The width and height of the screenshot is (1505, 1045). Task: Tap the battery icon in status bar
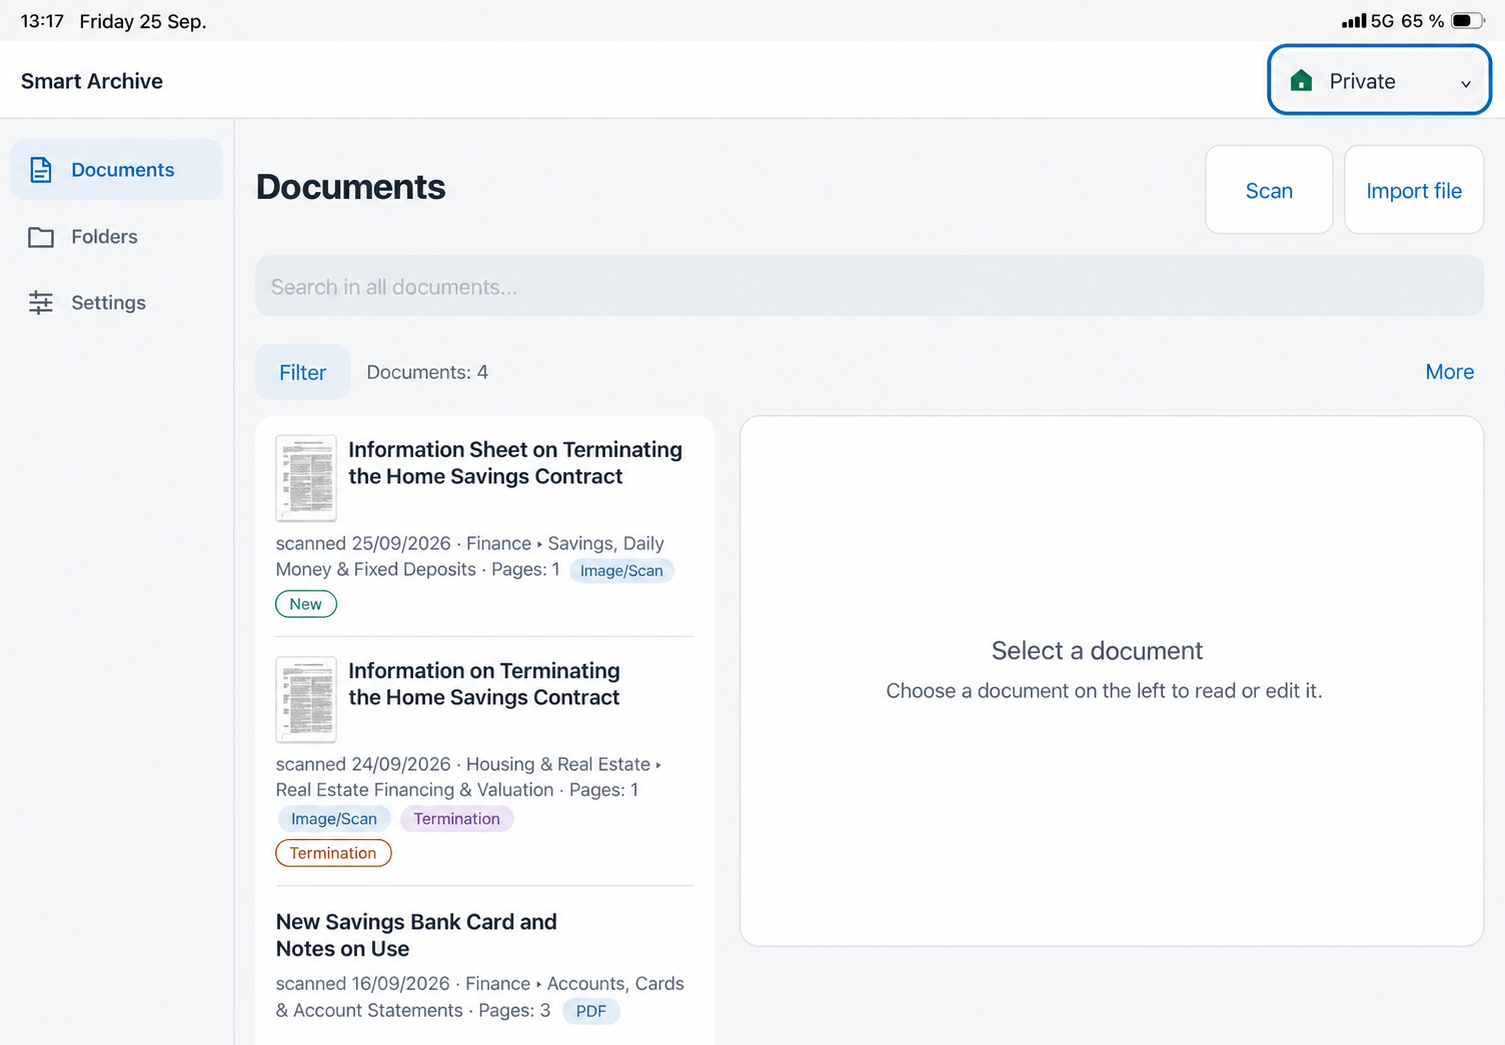pos(1468,21)
